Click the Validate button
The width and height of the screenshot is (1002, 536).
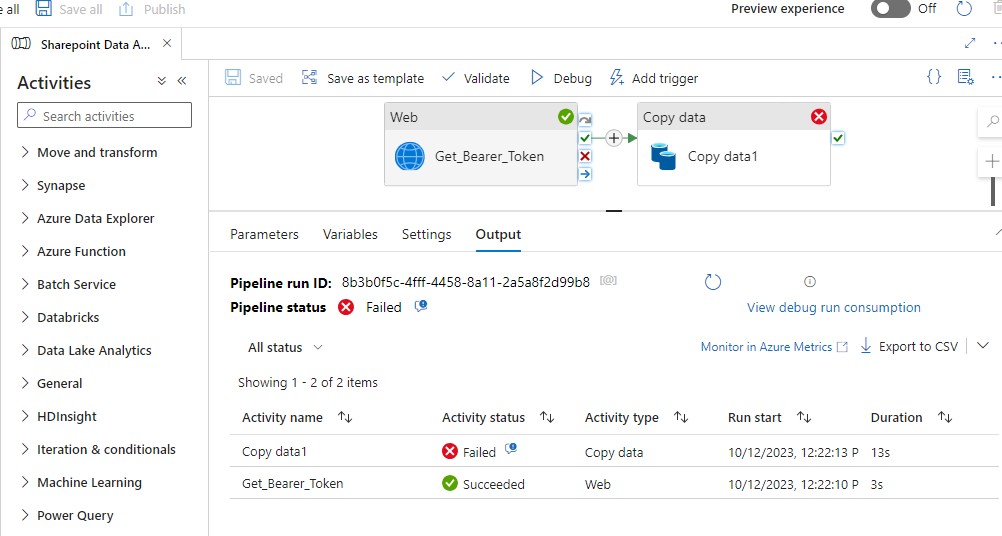(x=476, y=78)
